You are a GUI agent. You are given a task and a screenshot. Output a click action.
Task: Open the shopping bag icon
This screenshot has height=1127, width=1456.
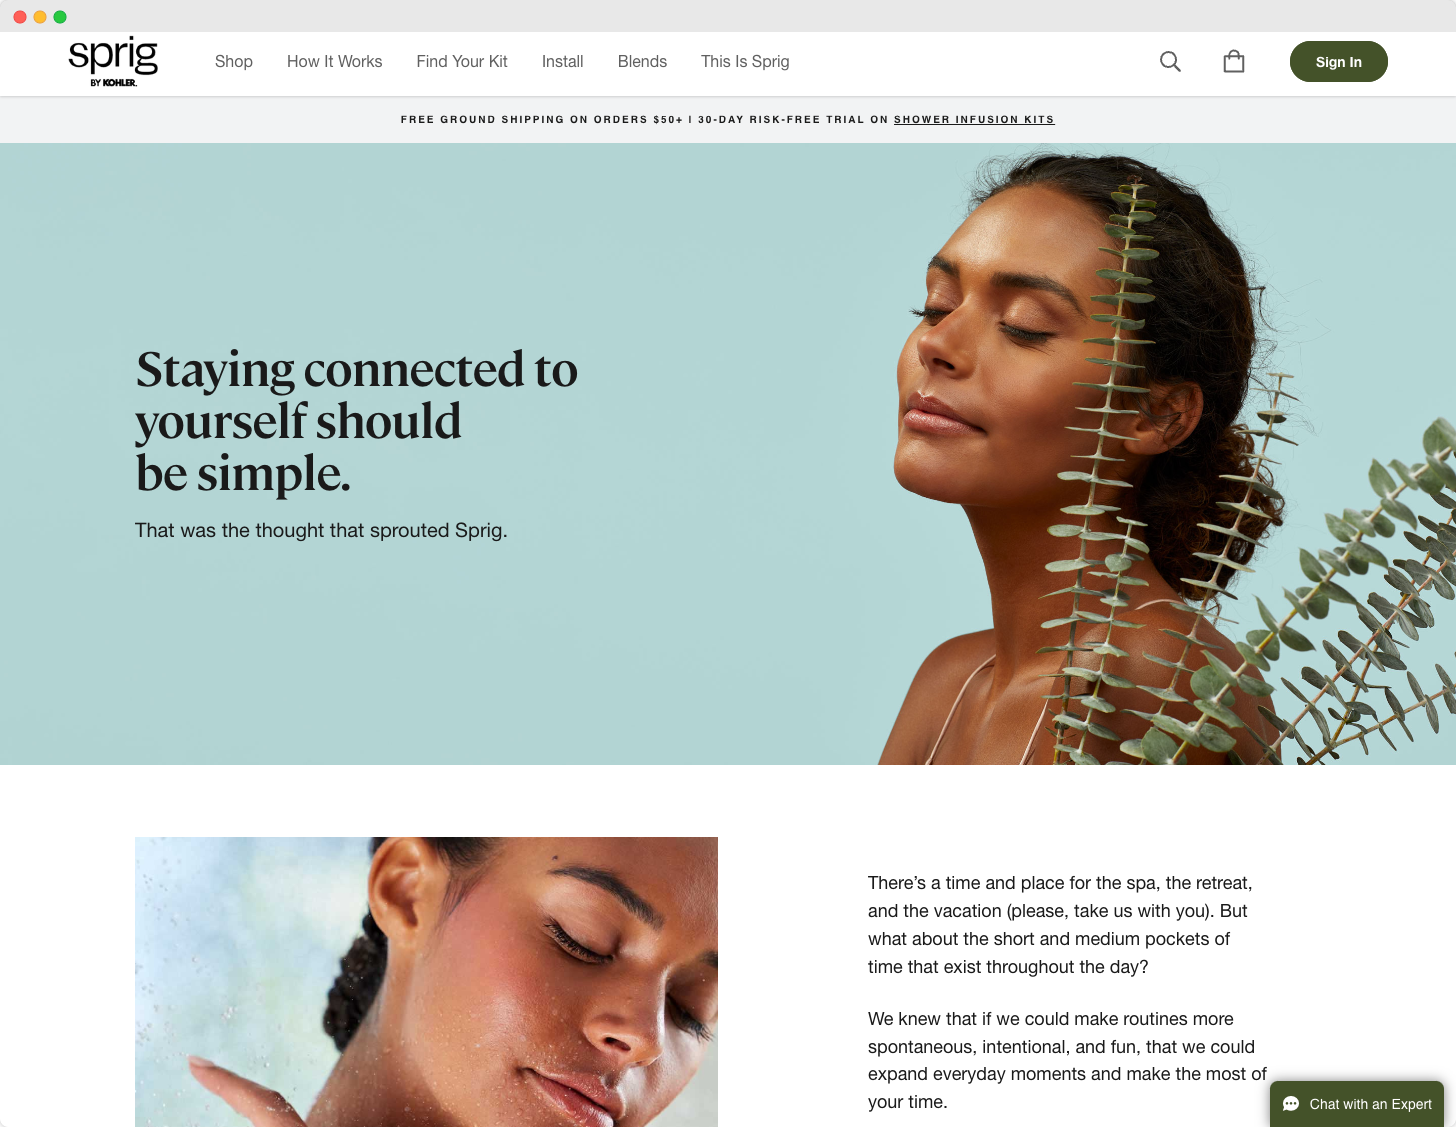(x=1234, y=62)
